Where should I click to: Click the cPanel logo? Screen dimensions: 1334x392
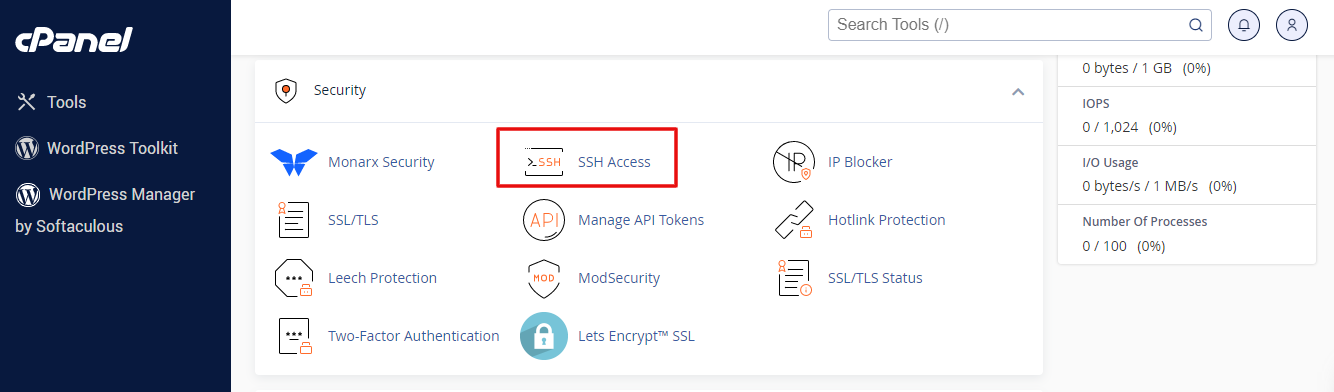[x=74, y=40]
